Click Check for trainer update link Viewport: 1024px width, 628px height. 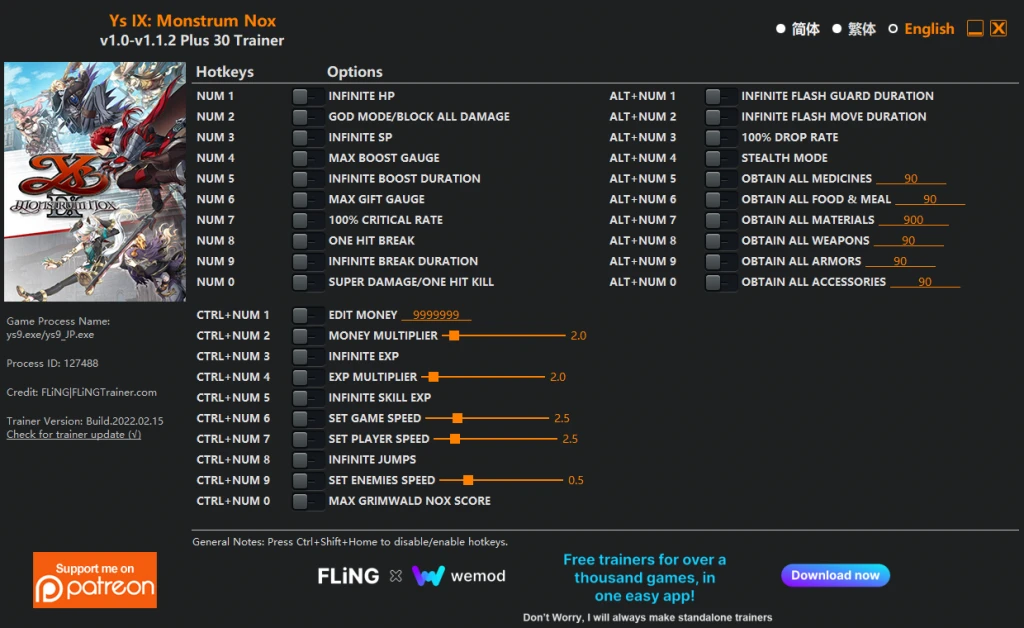(x=73, y=435)
